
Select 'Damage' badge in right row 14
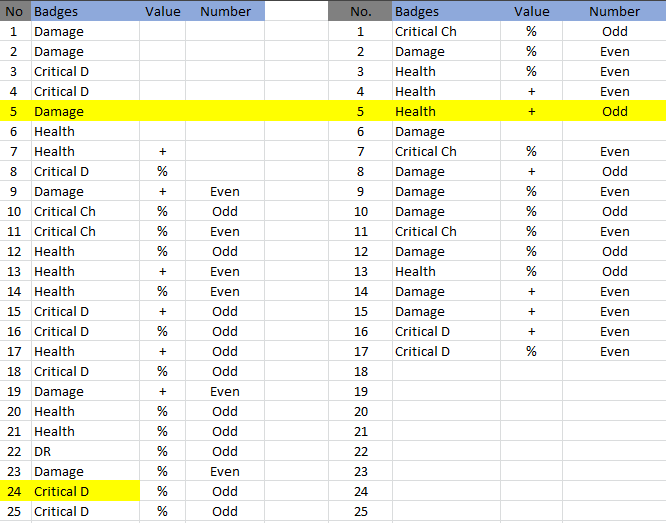coord(446,291)
